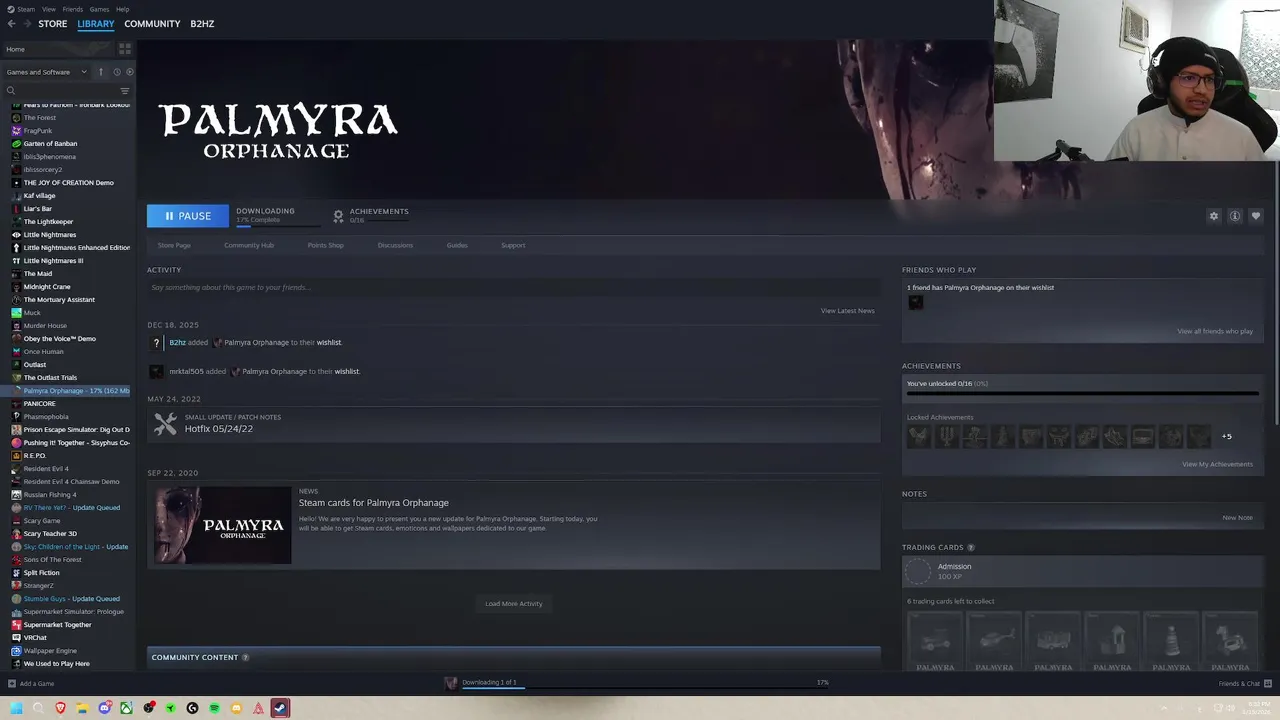Add game to favorites heart icon

click(1256, 216)
